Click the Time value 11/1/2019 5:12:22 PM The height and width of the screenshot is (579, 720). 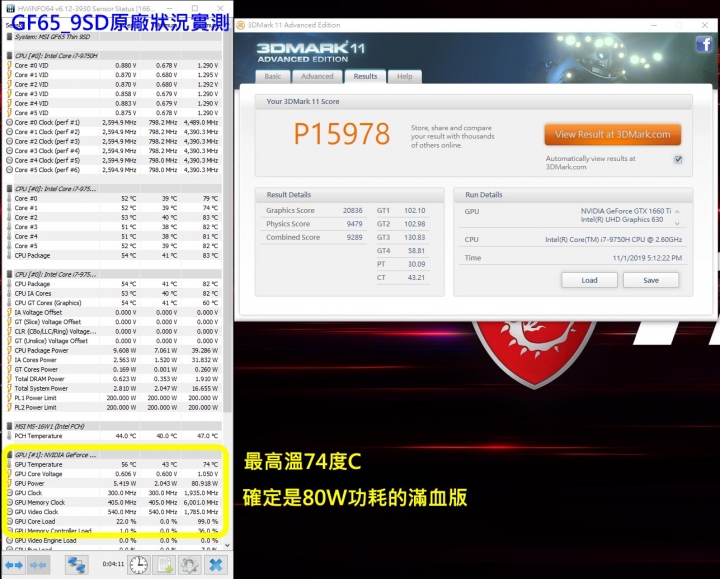click(x=647, y=258)
